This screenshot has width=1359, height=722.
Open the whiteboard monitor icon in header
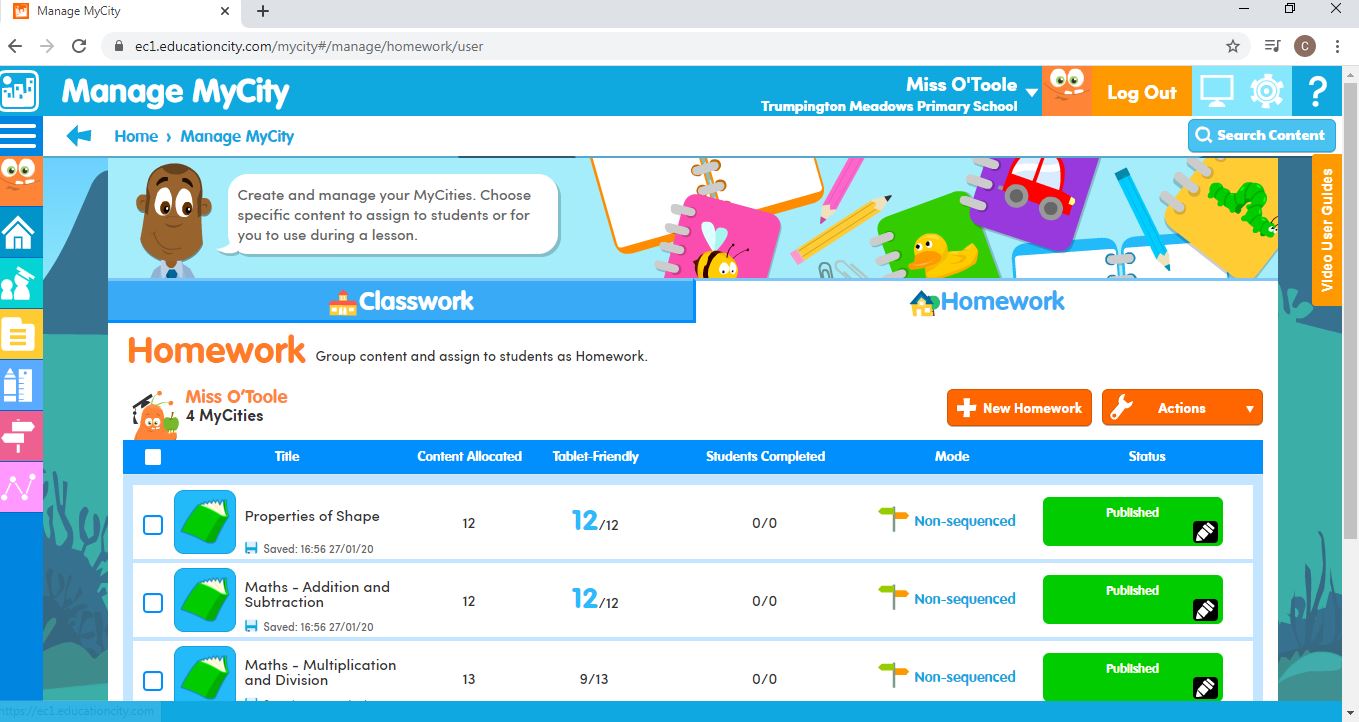[x=1217, y=92]
